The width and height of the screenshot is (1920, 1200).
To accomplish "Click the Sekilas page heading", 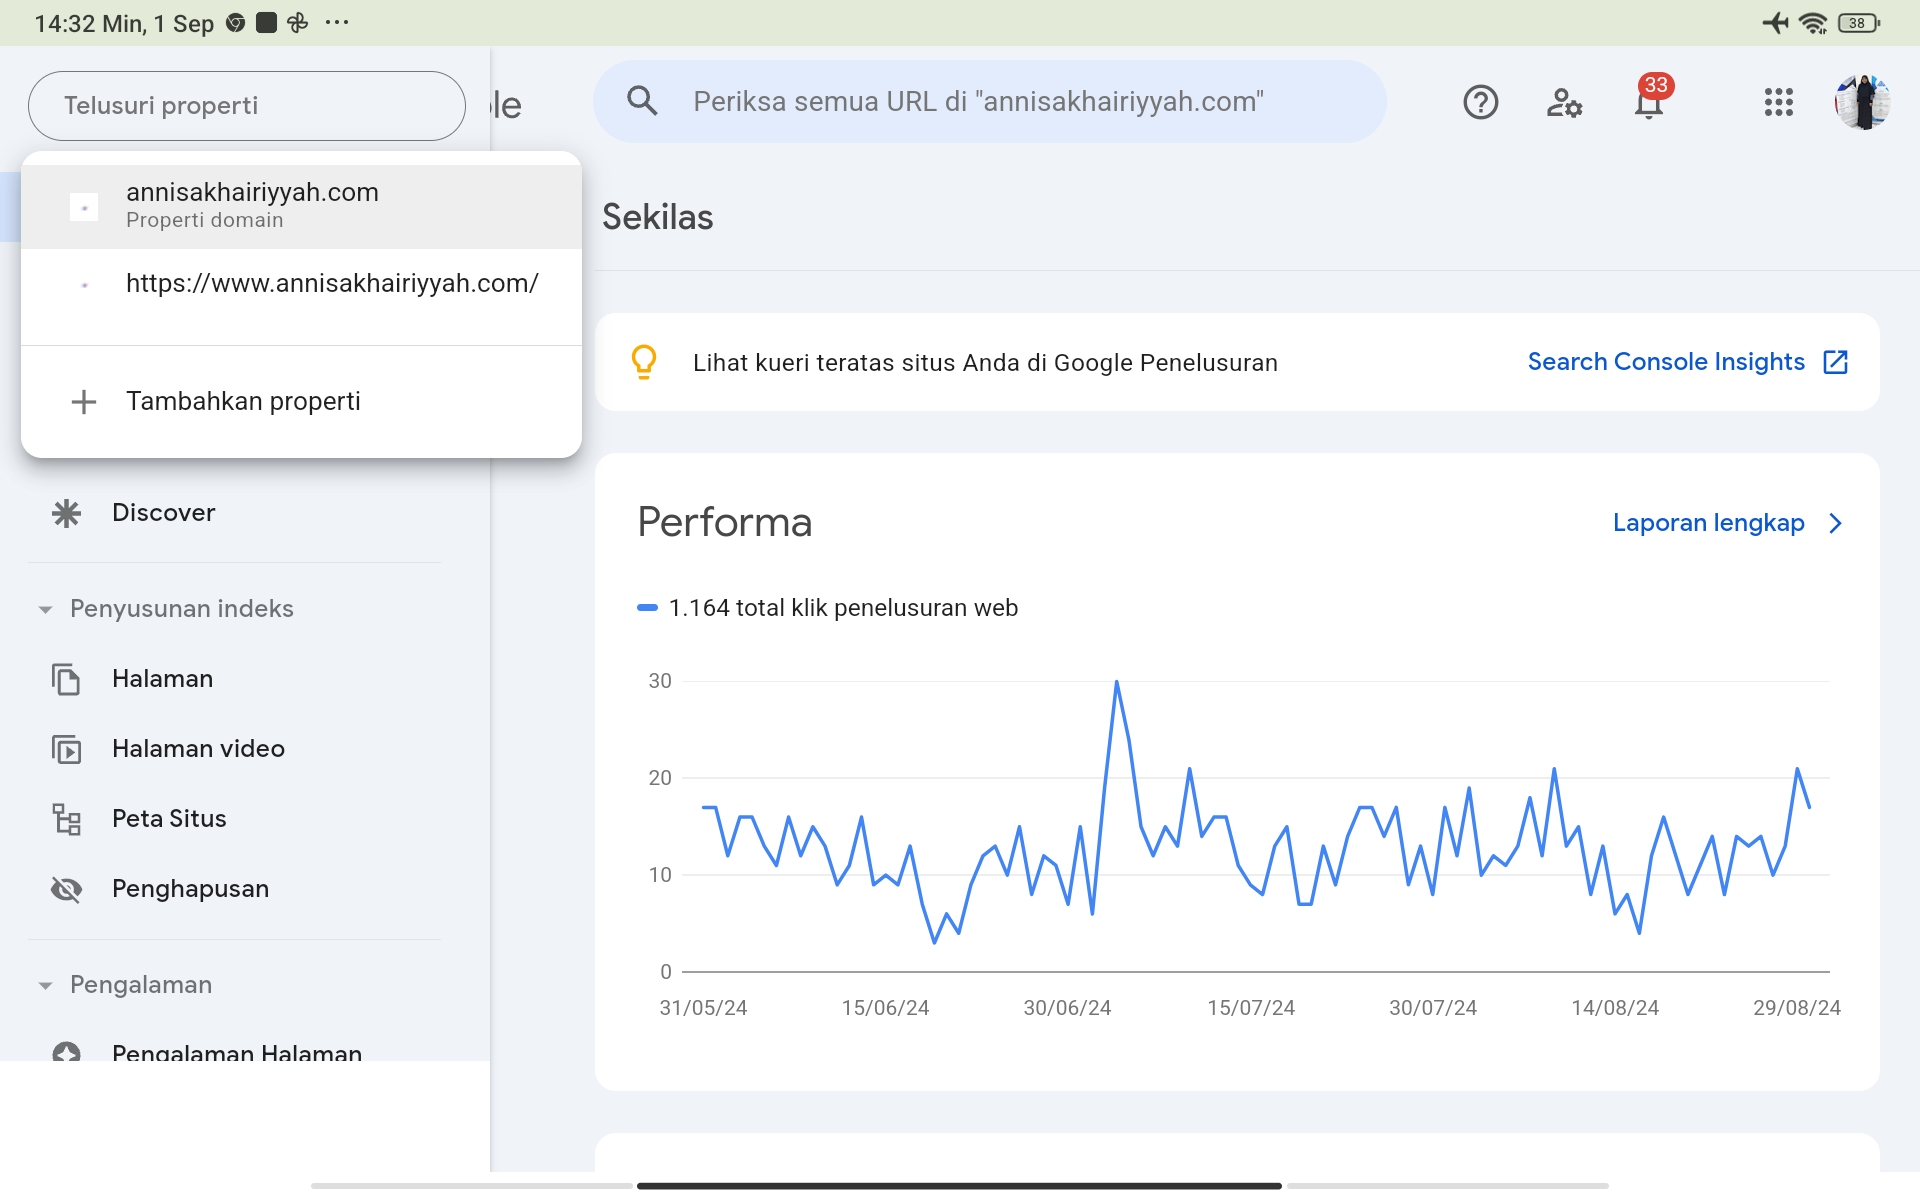I will point(658,217).
